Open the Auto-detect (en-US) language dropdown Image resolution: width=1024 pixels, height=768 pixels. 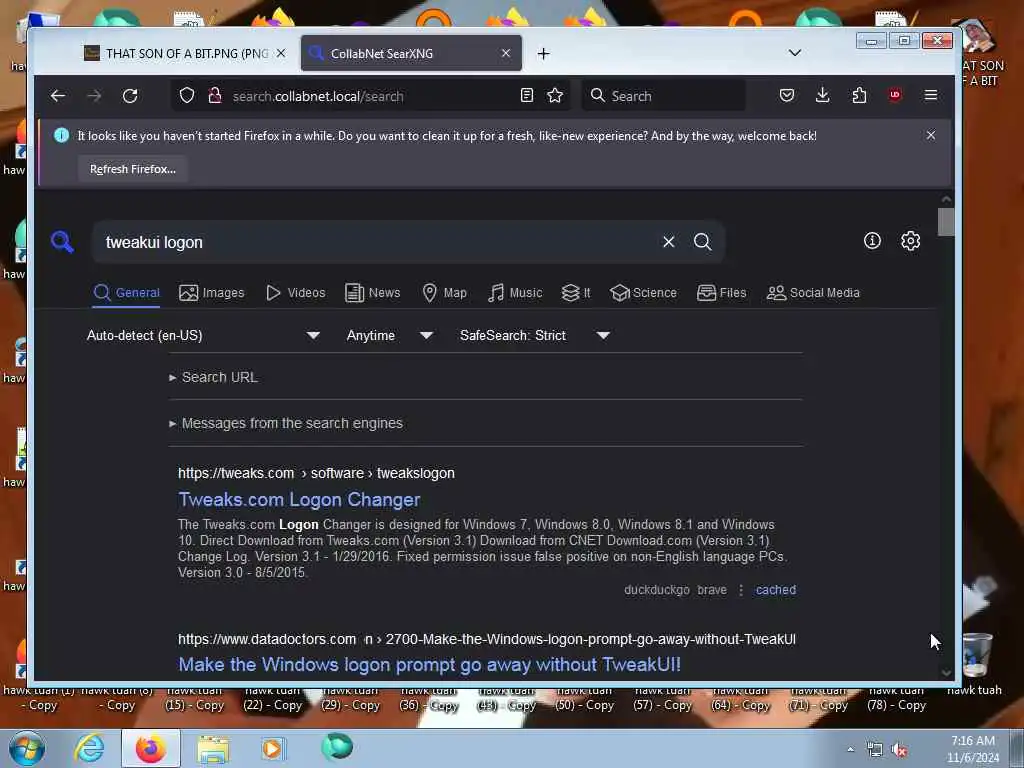pyautogui.click(x=203, y=335)
